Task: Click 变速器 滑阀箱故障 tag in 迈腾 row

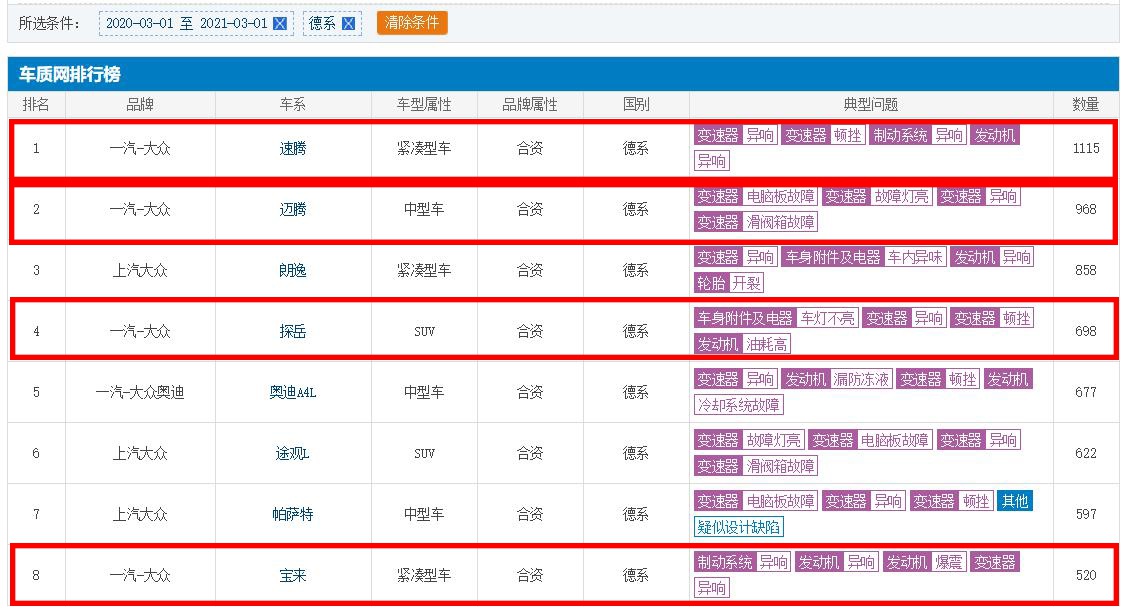Action: point(755,222)
